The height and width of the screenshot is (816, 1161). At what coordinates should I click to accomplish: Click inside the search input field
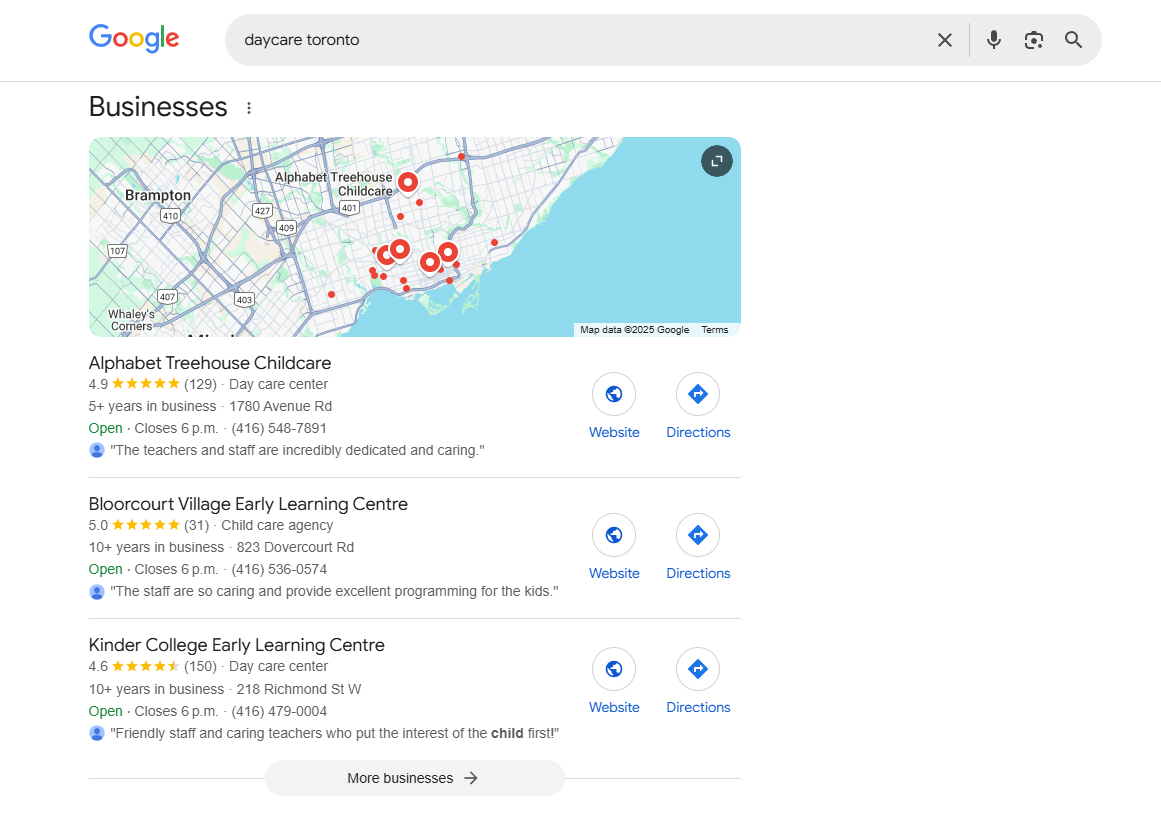[500, 40]
